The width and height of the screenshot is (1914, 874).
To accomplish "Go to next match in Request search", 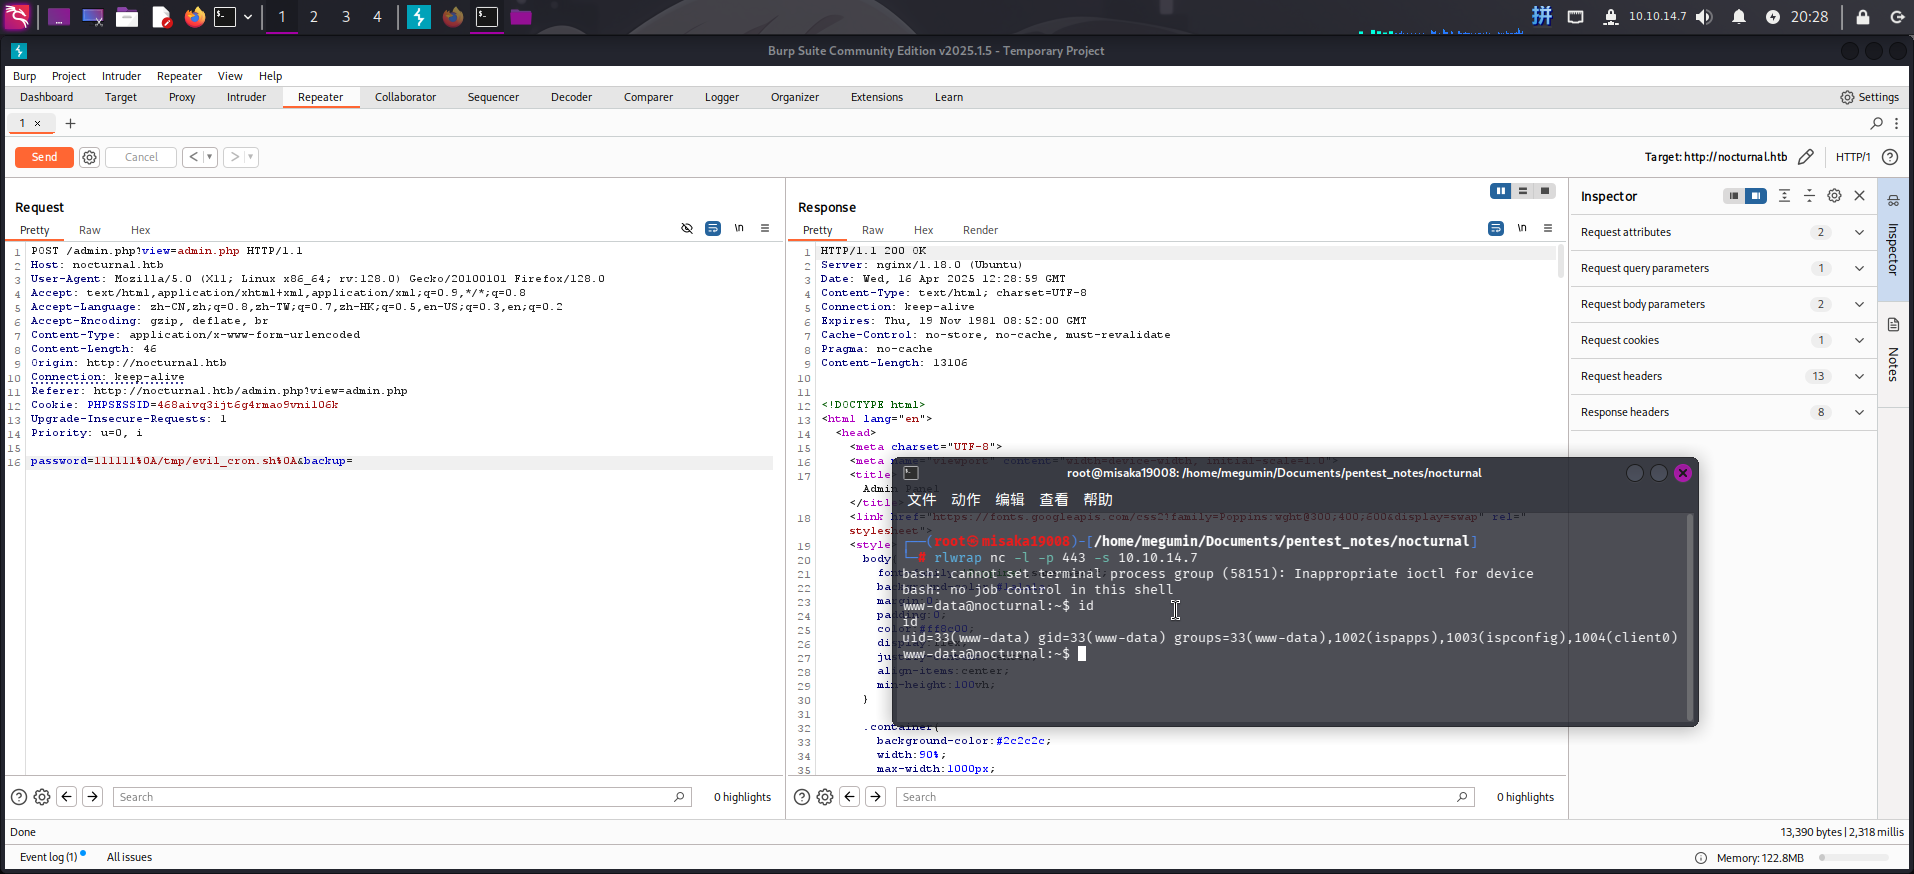I will click(92, 797).
